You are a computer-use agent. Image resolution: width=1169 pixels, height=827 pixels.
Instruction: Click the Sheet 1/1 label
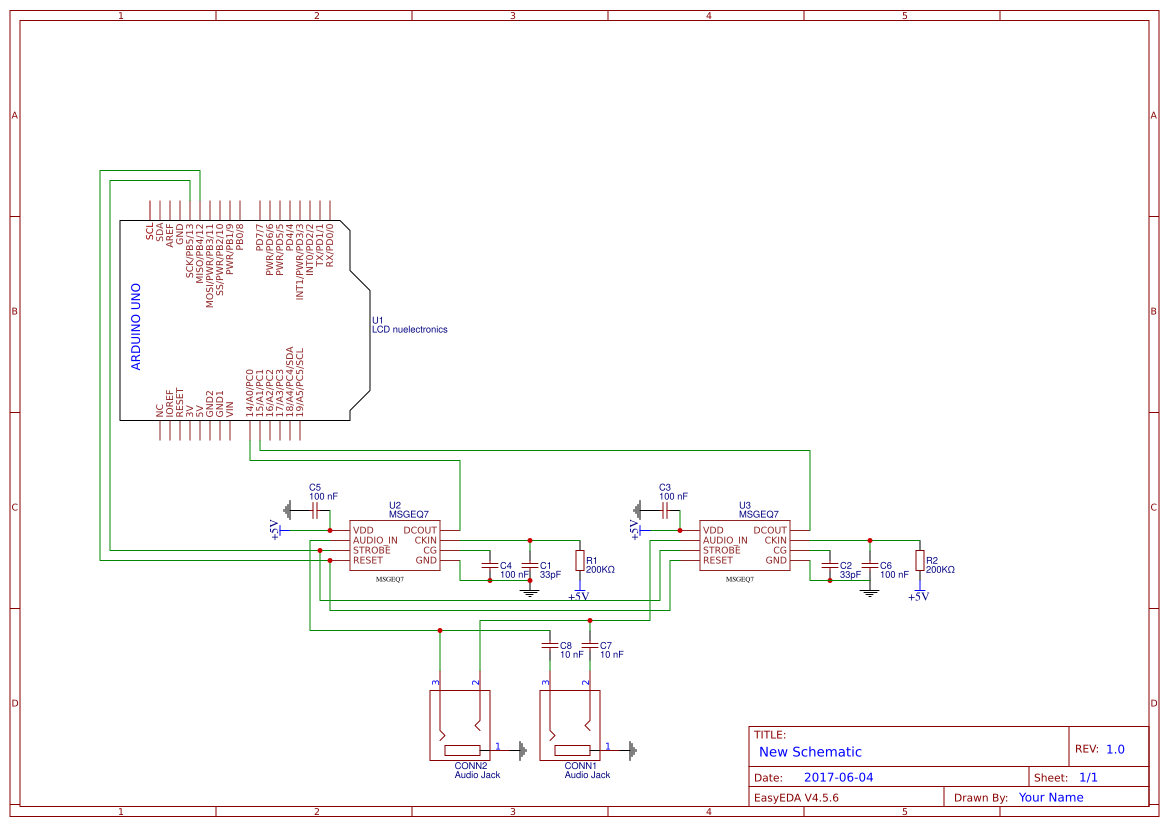click(1091, 776)
